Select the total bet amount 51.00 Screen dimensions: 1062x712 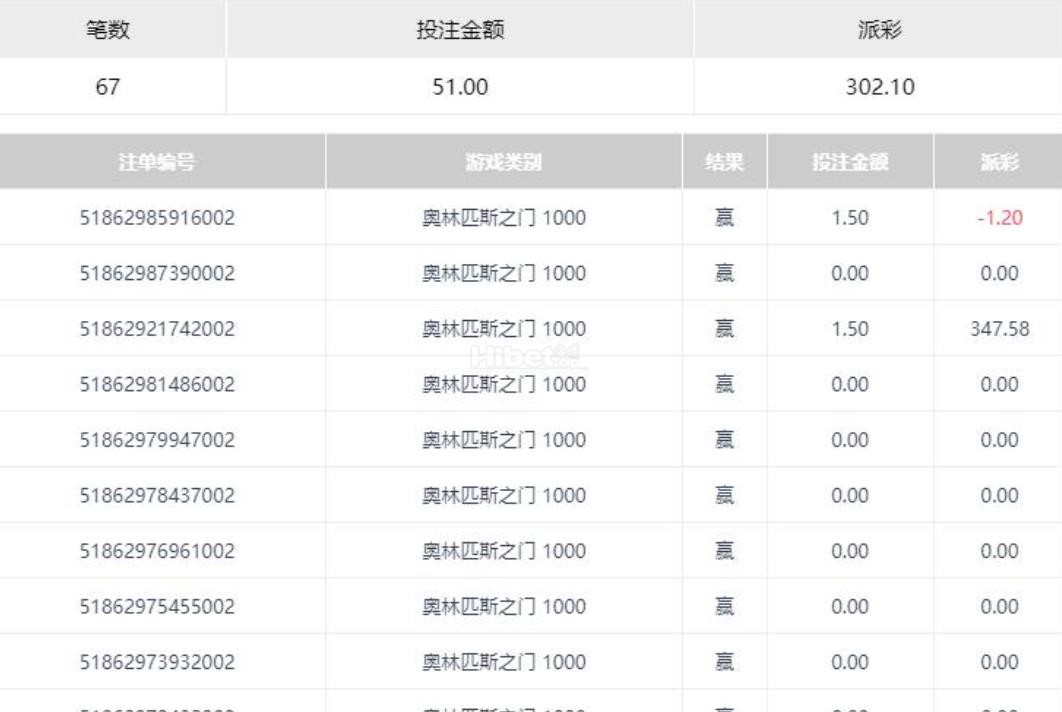[x=460, y=87]
